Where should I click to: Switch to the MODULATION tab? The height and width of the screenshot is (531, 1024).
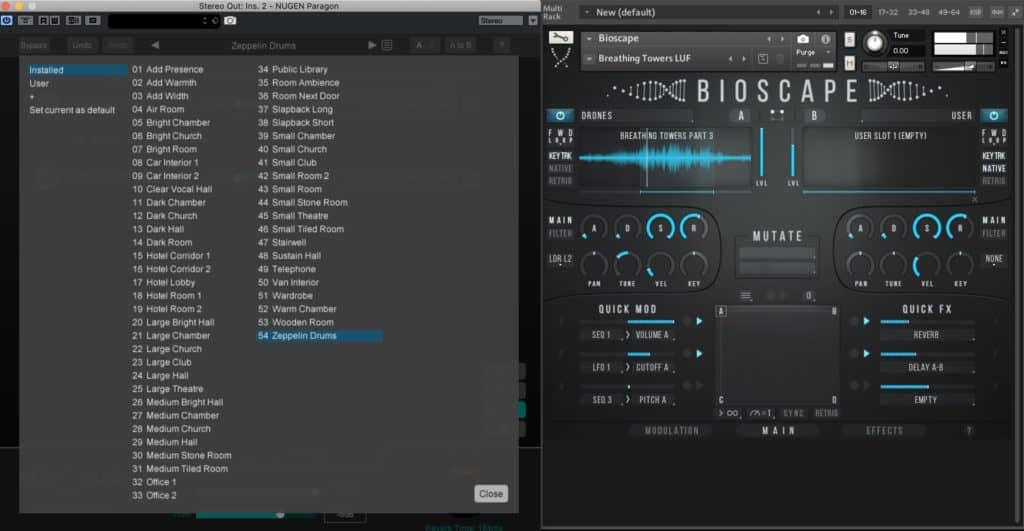tap(671, 430)
